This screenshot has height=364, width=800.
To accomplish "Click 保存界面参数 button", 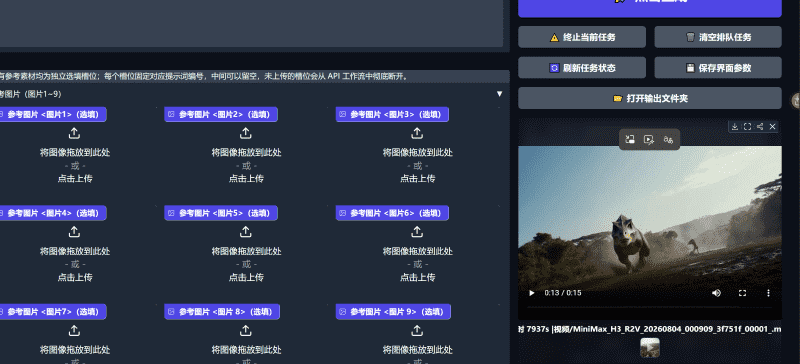I will (718, 68).
